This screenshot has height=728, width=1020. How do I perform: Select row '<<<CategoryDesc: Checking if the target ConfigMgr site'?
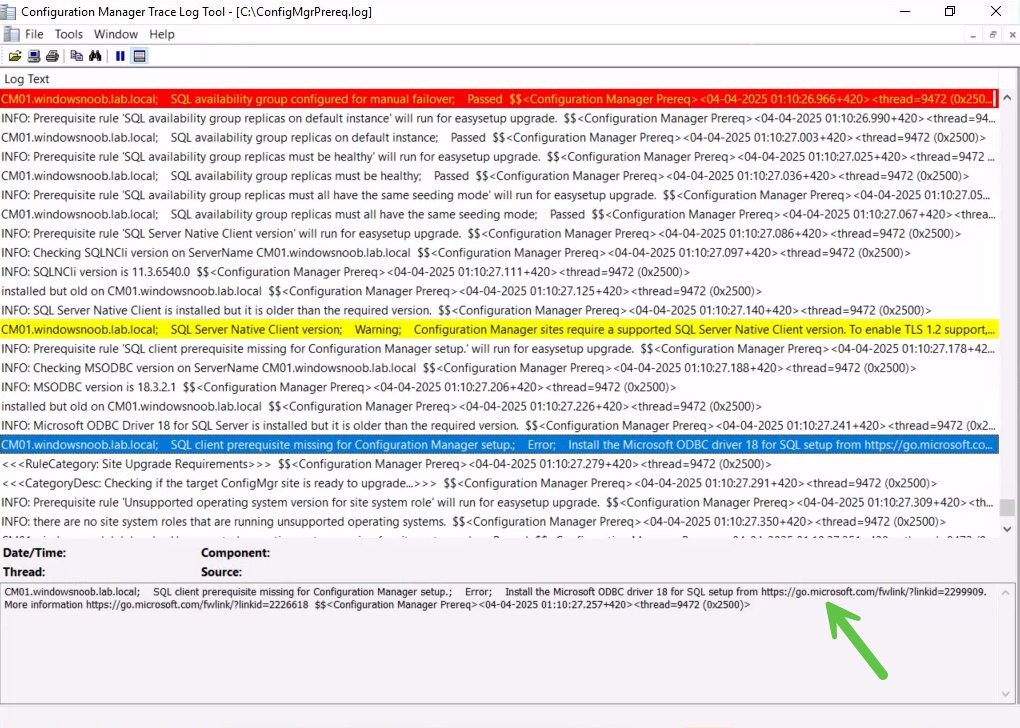[x=499, y=483]
